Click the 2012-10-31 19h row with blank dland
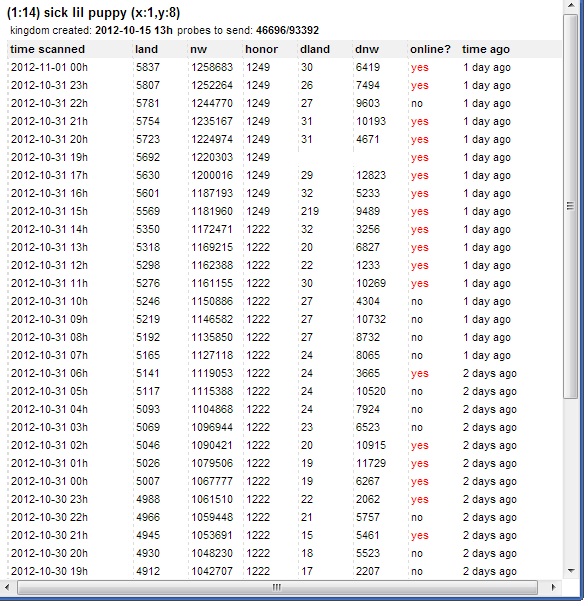The width and height of the screenshot is (588, 606). click(x=284, y=157)
